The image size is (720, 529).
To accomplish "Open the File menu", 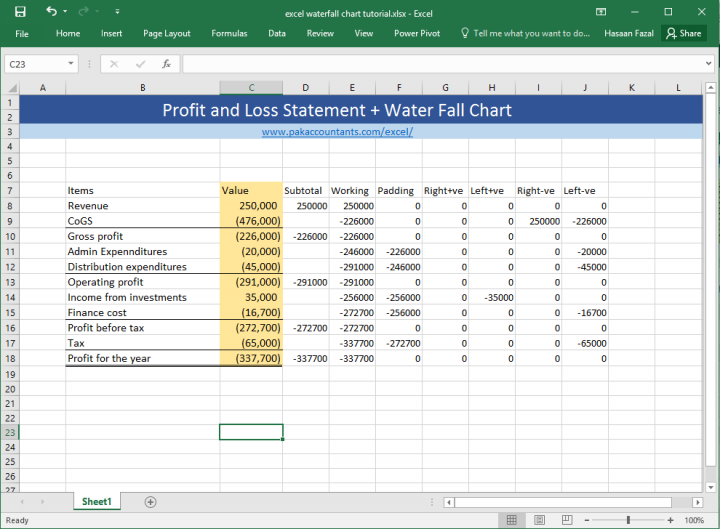I will pos(22,34).
